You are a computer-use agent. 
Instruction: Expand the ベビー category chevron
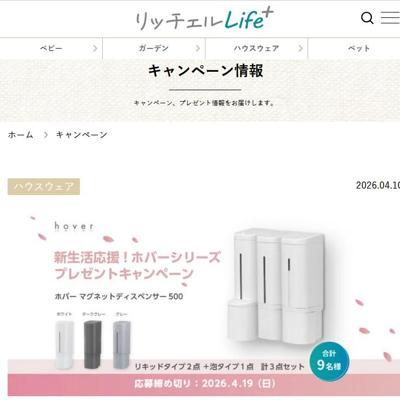[x=95, y=49]
